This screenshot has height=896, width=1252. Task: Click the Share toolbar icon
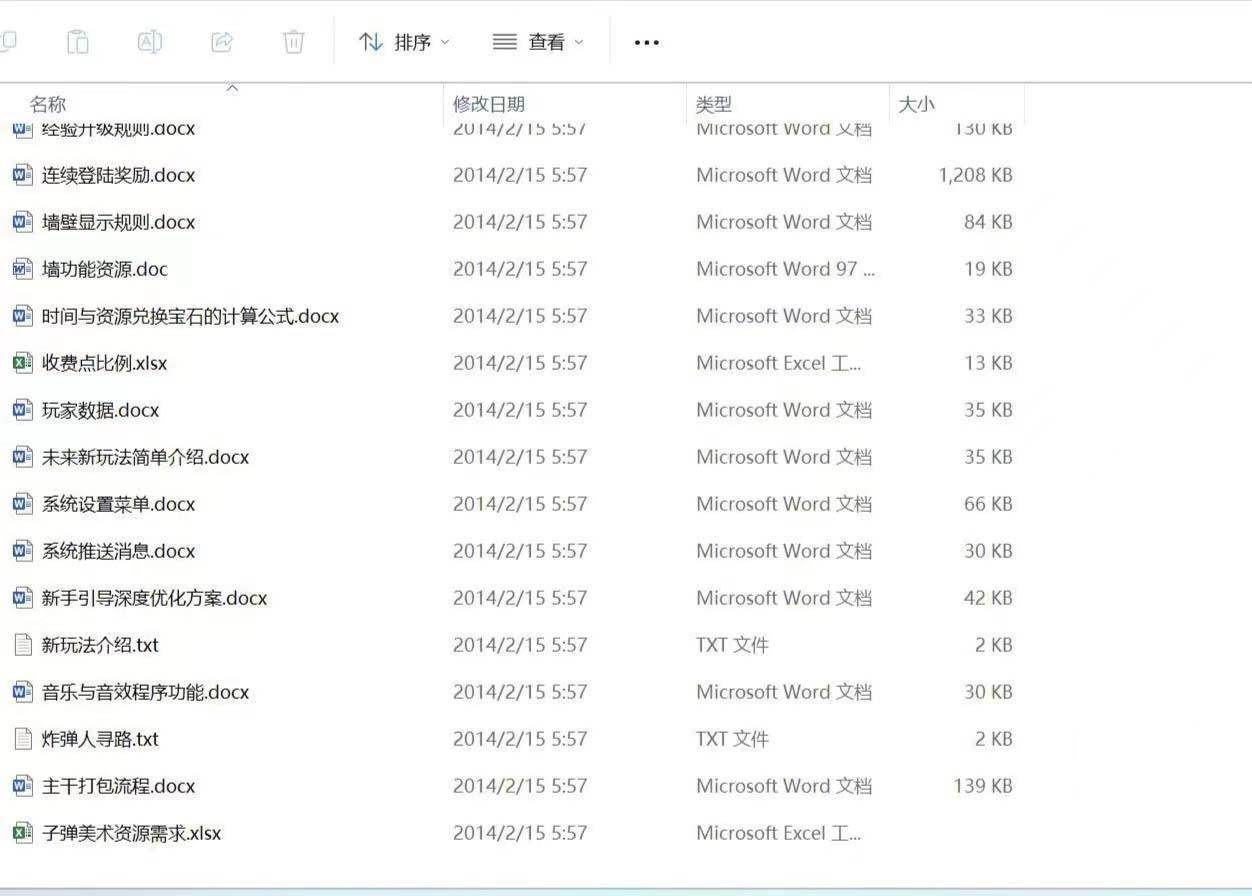pyautogui.click(x=222, y=41)
